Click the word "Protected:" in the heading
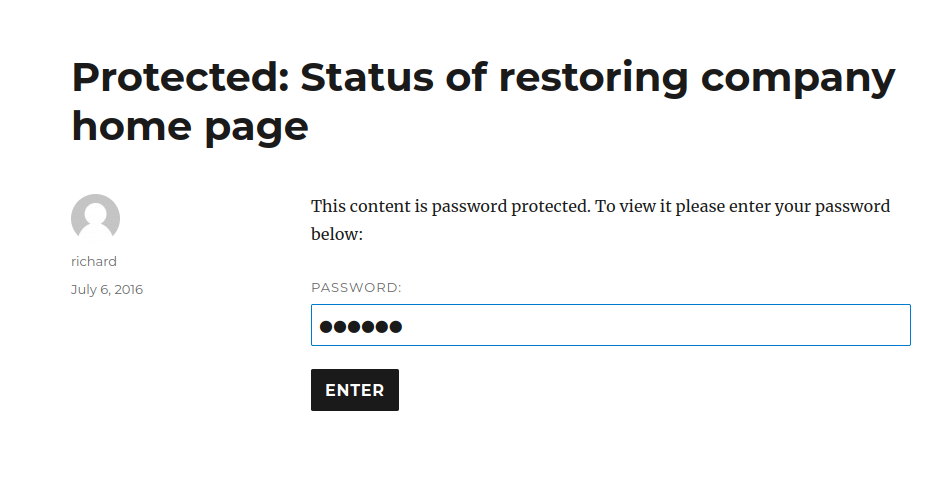Image resolution: width=947 pixels, height=502 pixels. tap(178, 77)
